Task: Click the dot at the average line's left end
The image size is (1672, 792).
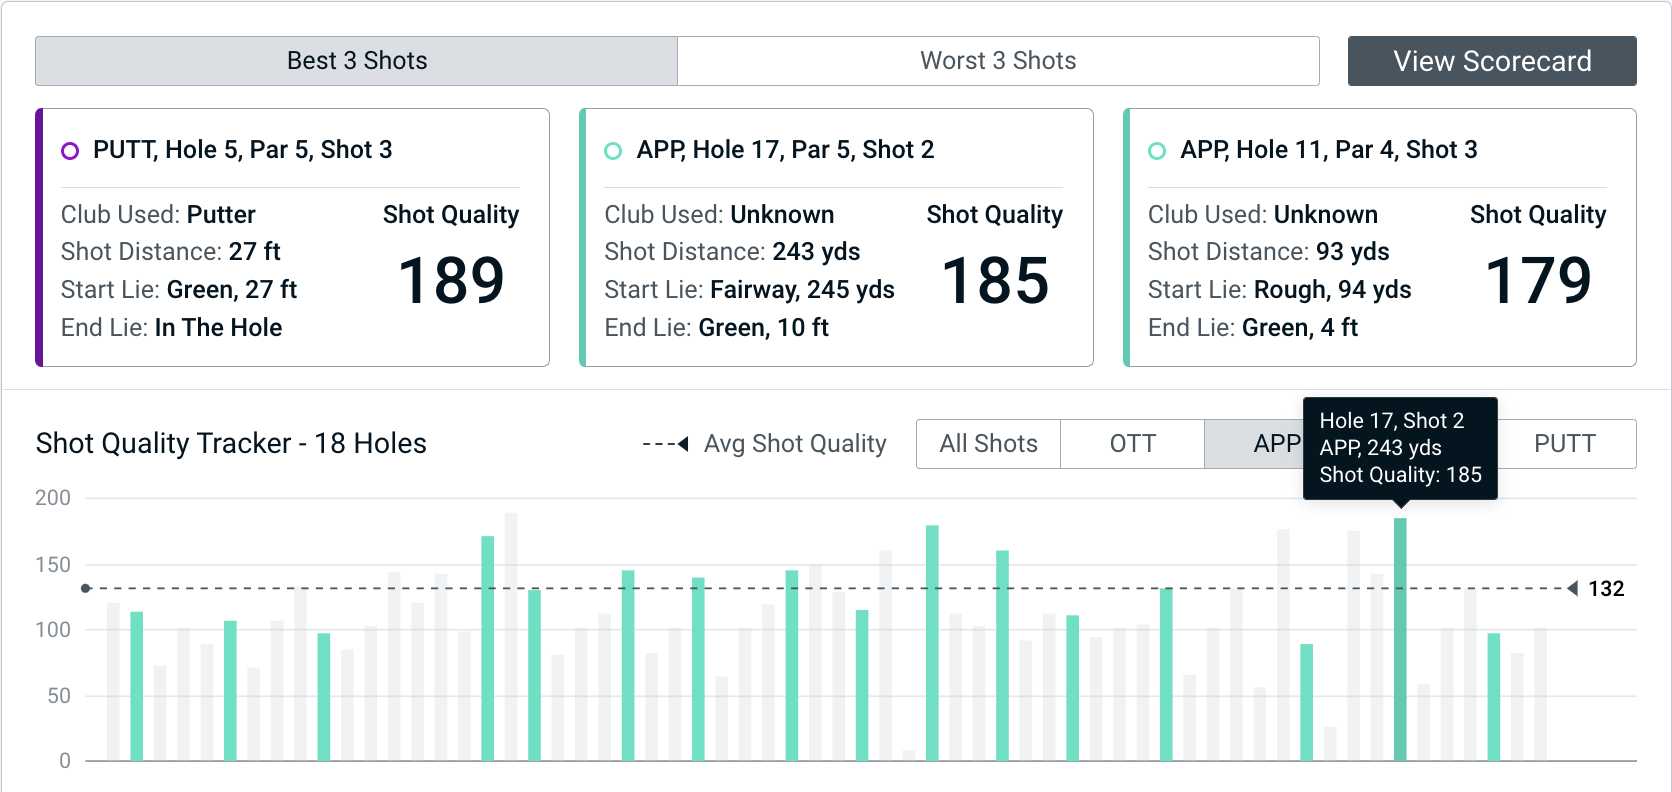Action: [86, 588]
